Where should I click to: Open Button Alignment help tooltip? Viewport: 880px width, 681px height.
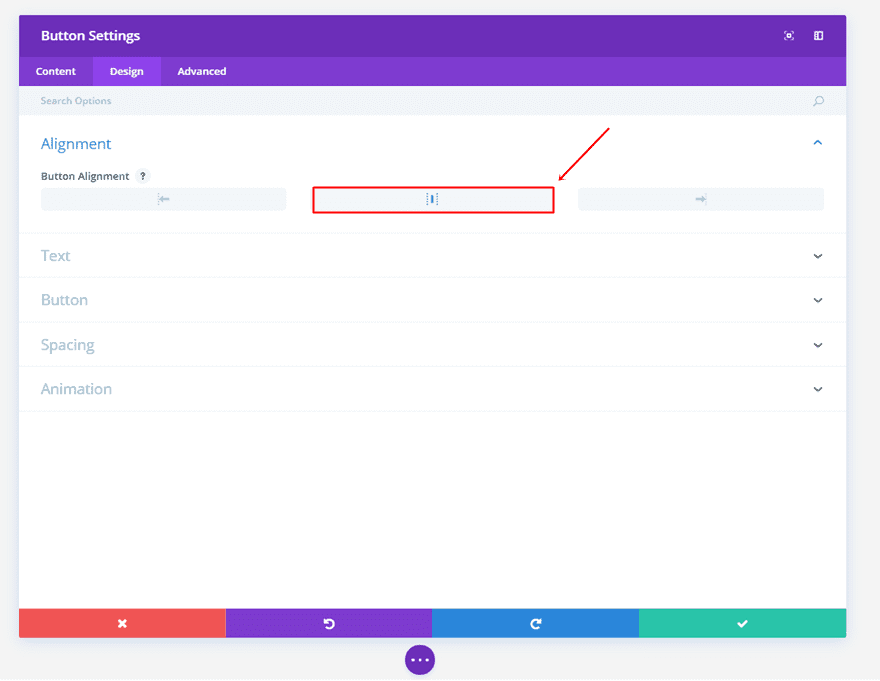point(143,176)
